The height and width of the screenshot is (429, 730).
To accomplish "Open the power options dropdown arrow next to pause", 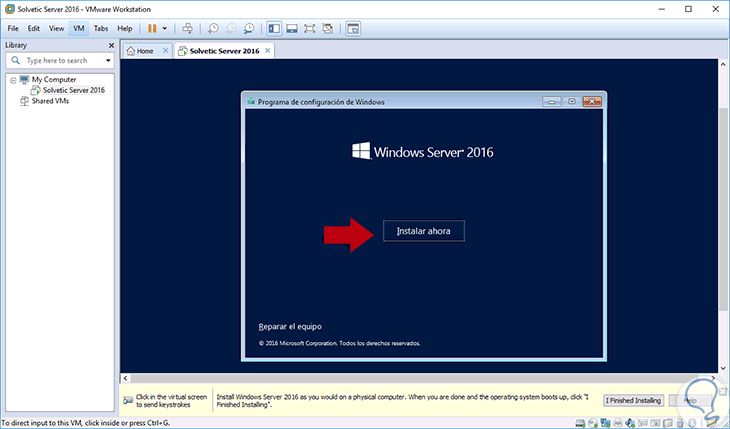I will (164, 28).
